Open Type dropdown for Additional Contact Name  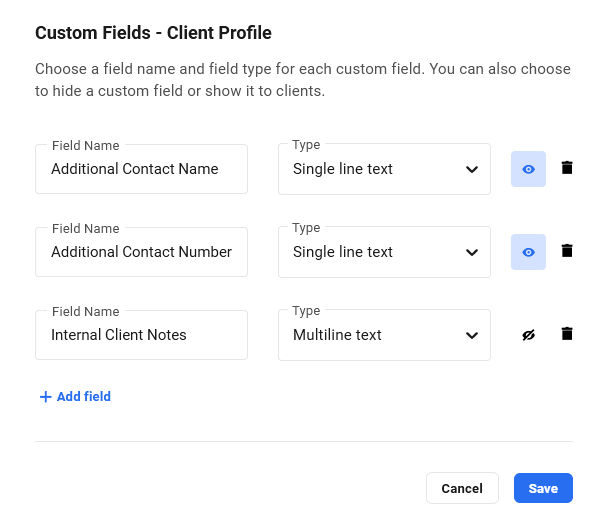click(384, 169)
